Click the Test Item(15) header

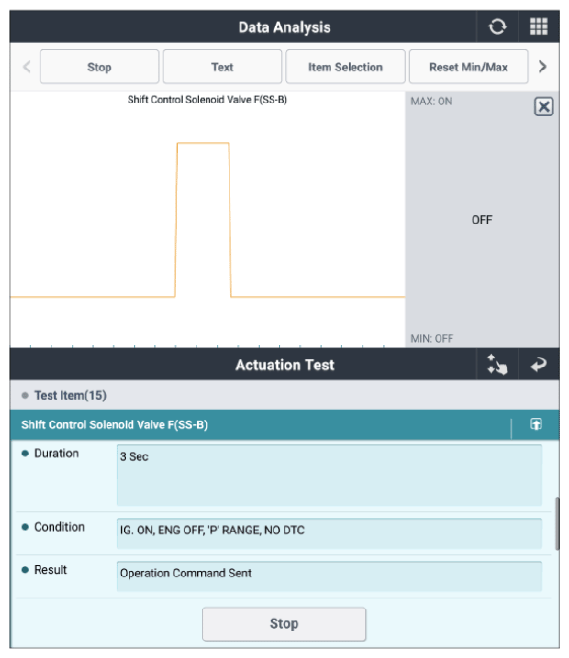point(284,395)
